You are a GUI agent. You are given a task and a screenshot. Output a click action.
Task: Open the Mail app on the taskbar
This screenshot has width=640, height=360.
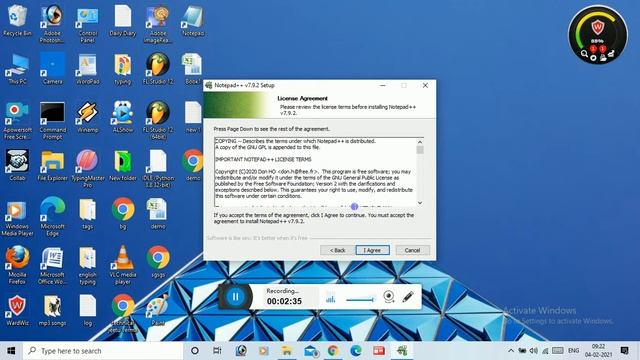click(310, 351)
